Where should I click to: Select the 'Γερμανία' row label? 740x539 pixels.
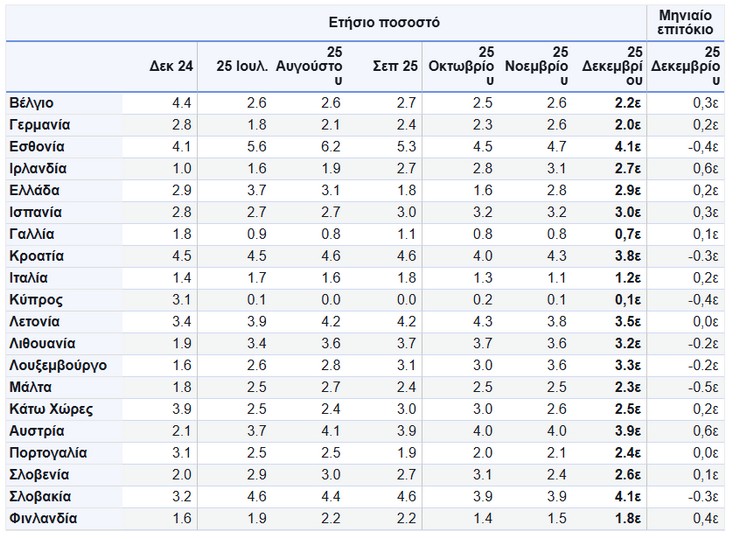coord(39,125)
